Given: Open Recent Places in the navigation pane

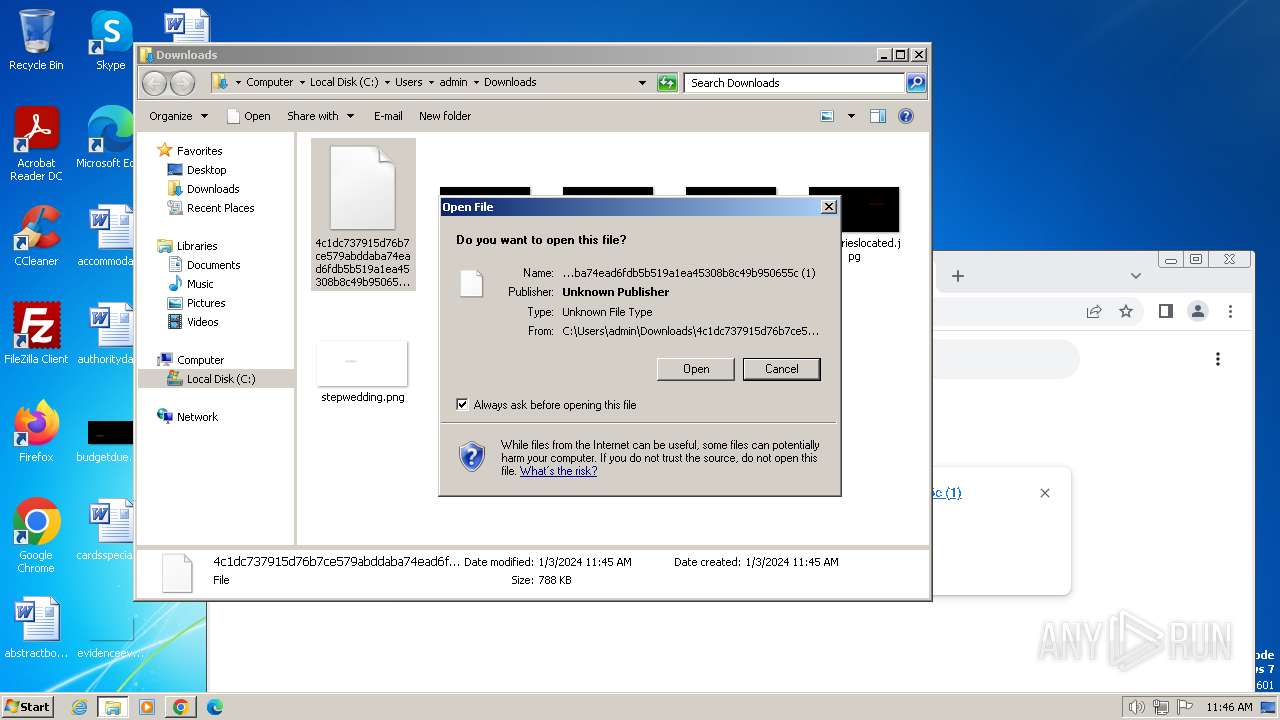Looking at the screenshot, I should pyautogui.click(x=220, y=208).
